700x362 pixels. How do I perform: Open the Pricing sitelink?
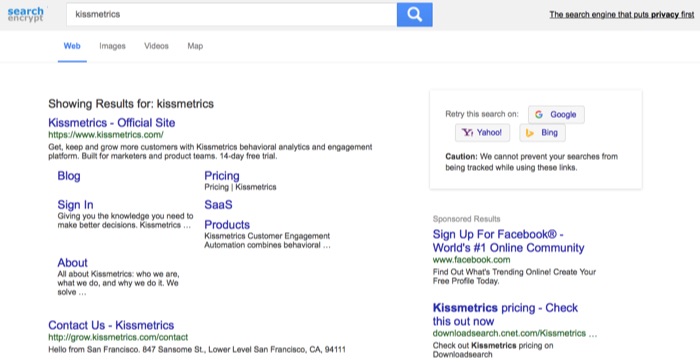pos(222,176)
